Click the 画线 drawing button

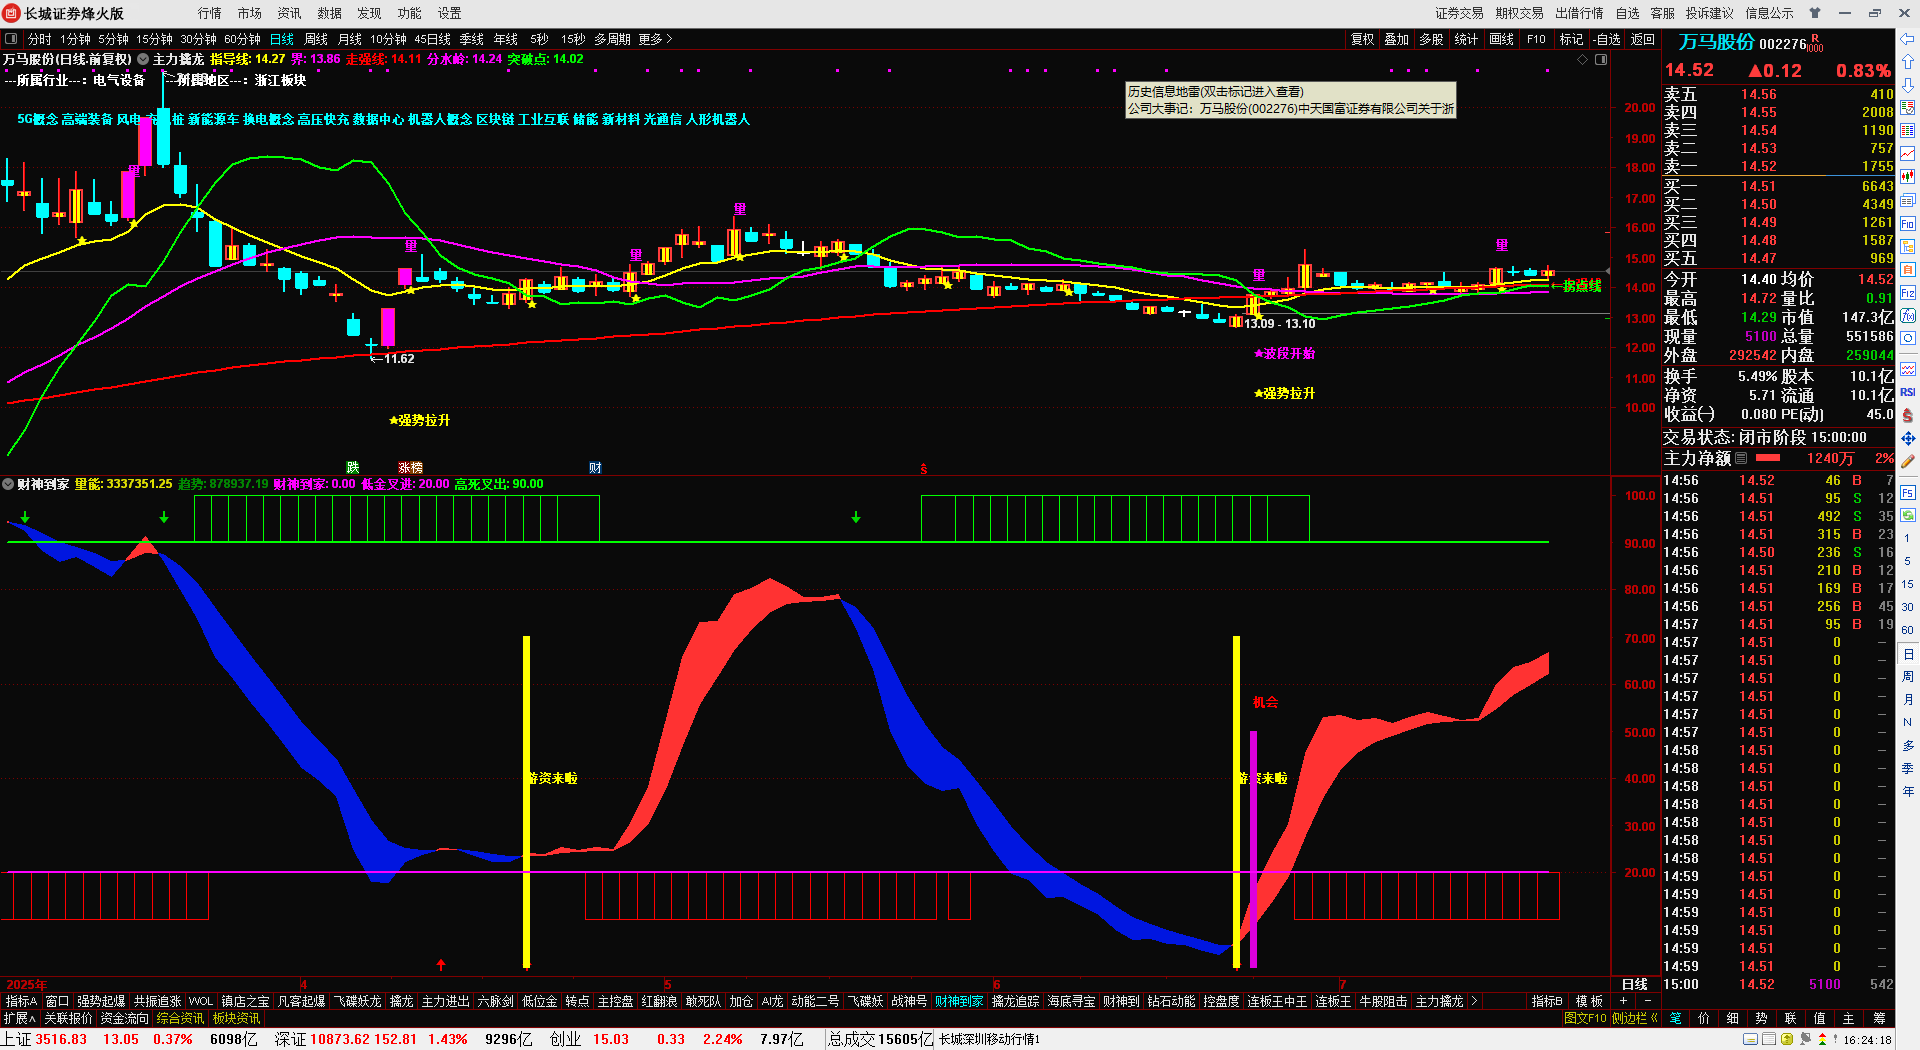[1502, 39]
